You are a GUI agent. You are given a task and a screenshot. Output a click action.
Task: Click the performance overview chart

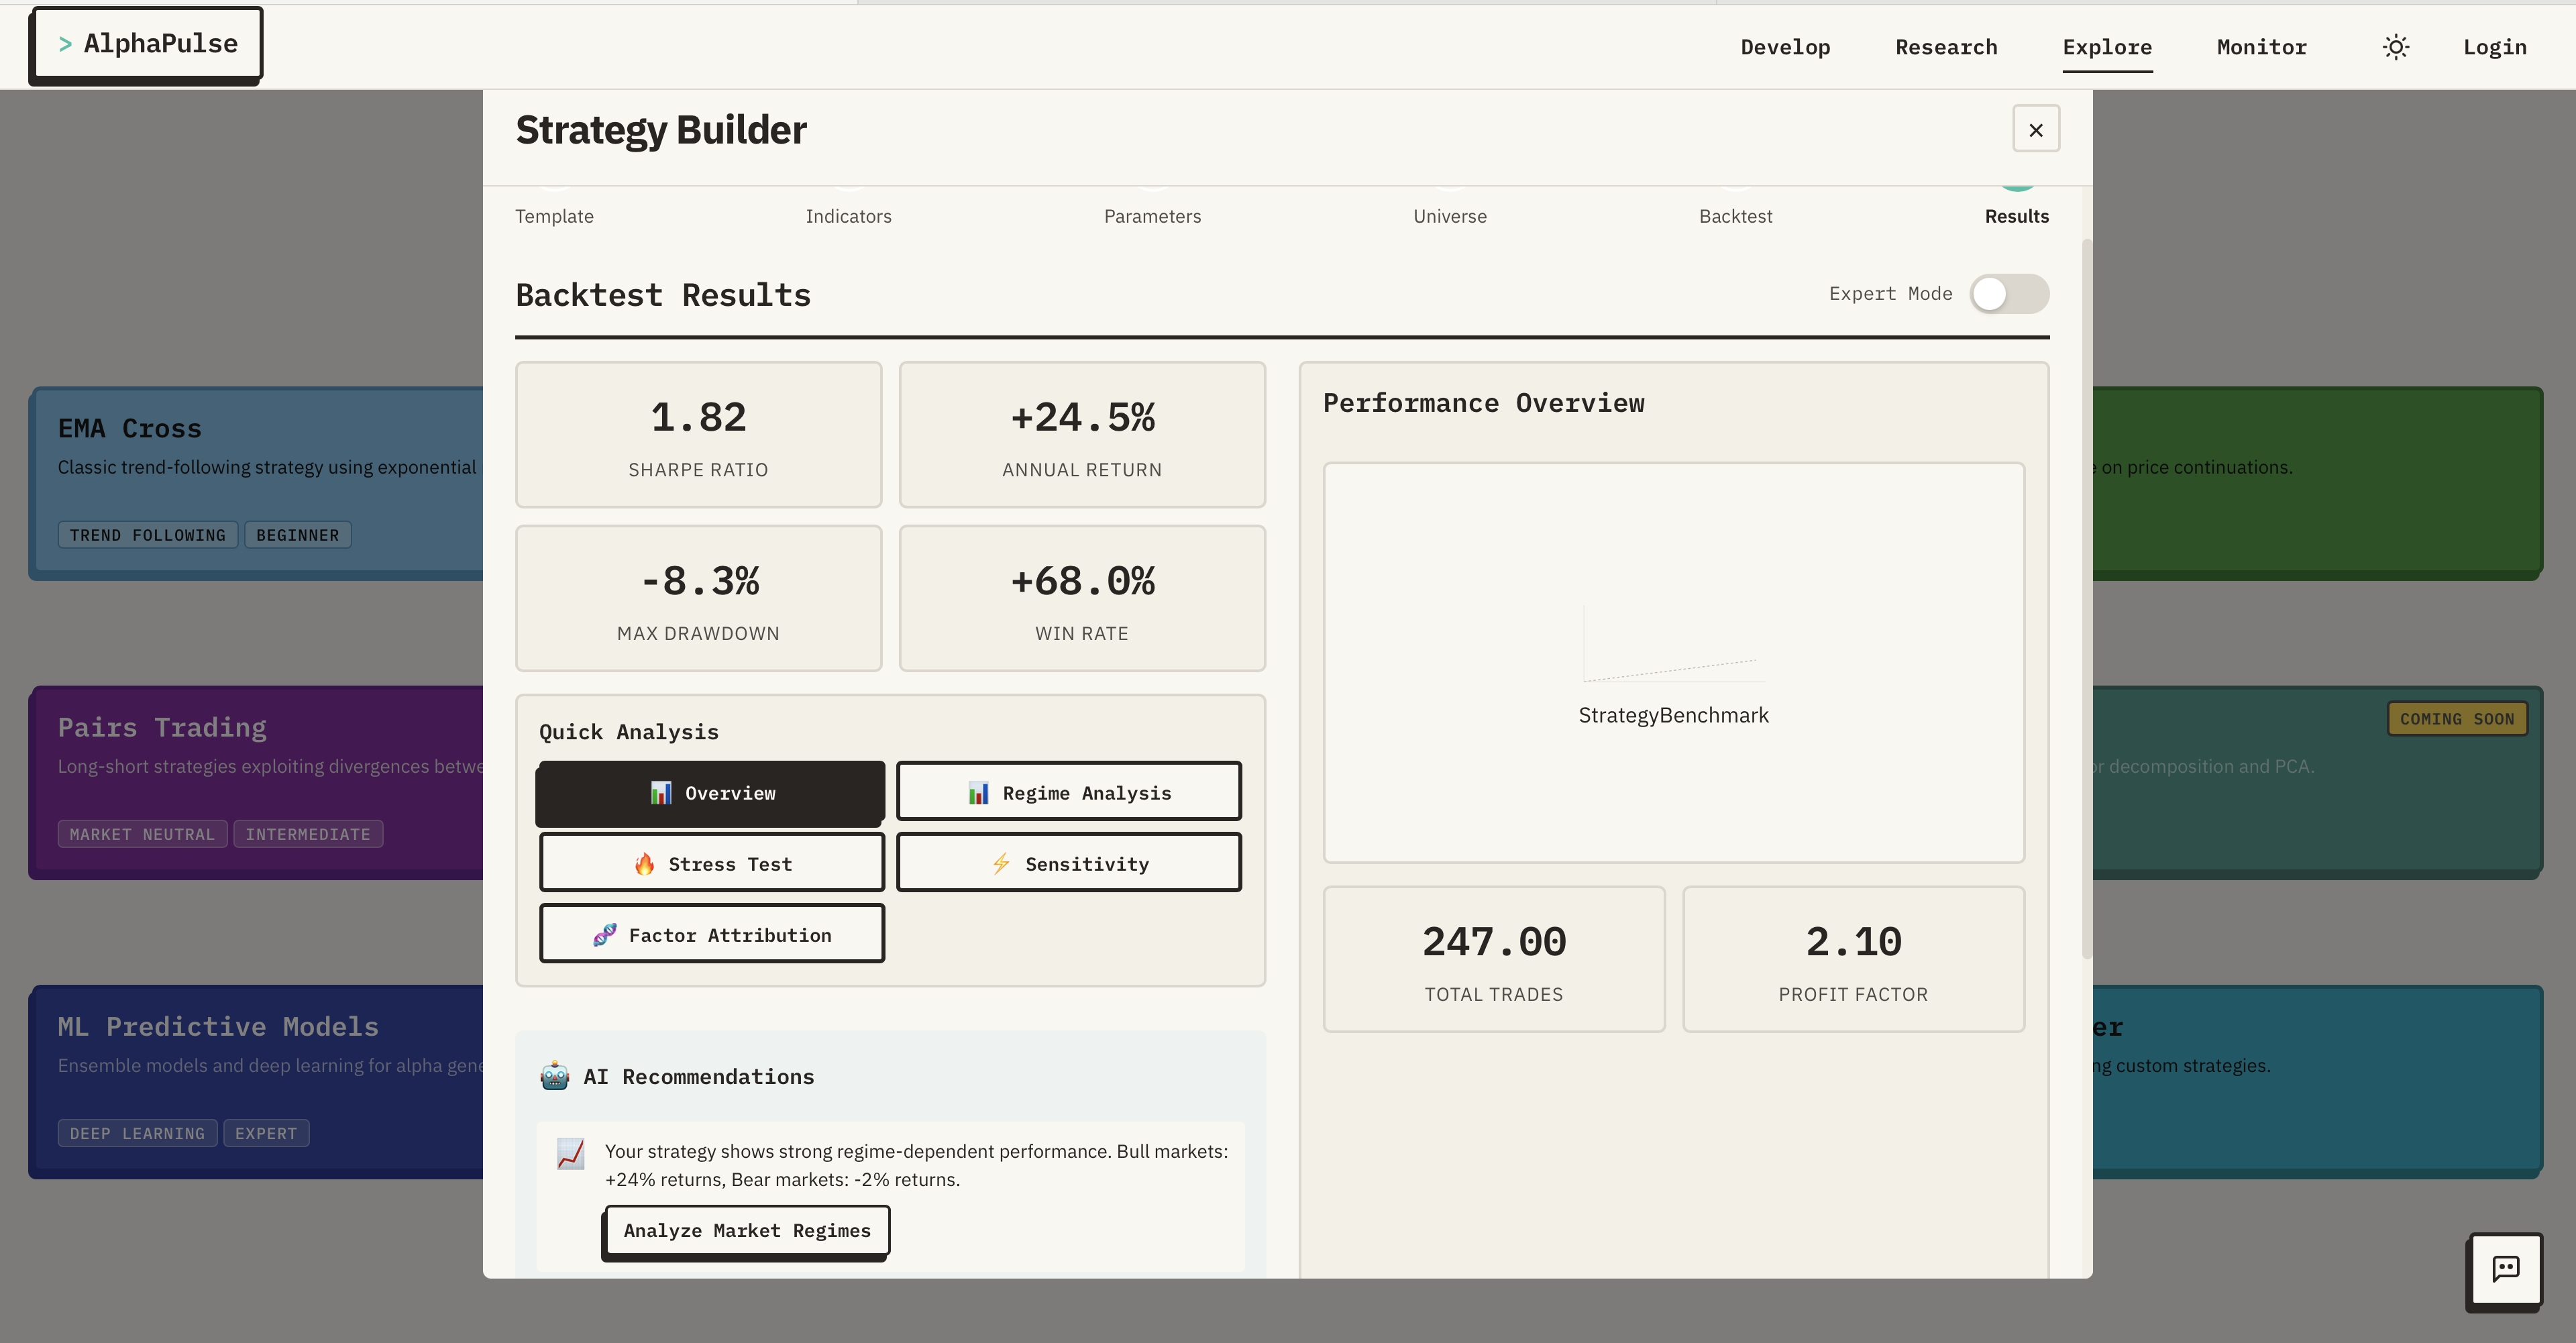[1673, 662]
